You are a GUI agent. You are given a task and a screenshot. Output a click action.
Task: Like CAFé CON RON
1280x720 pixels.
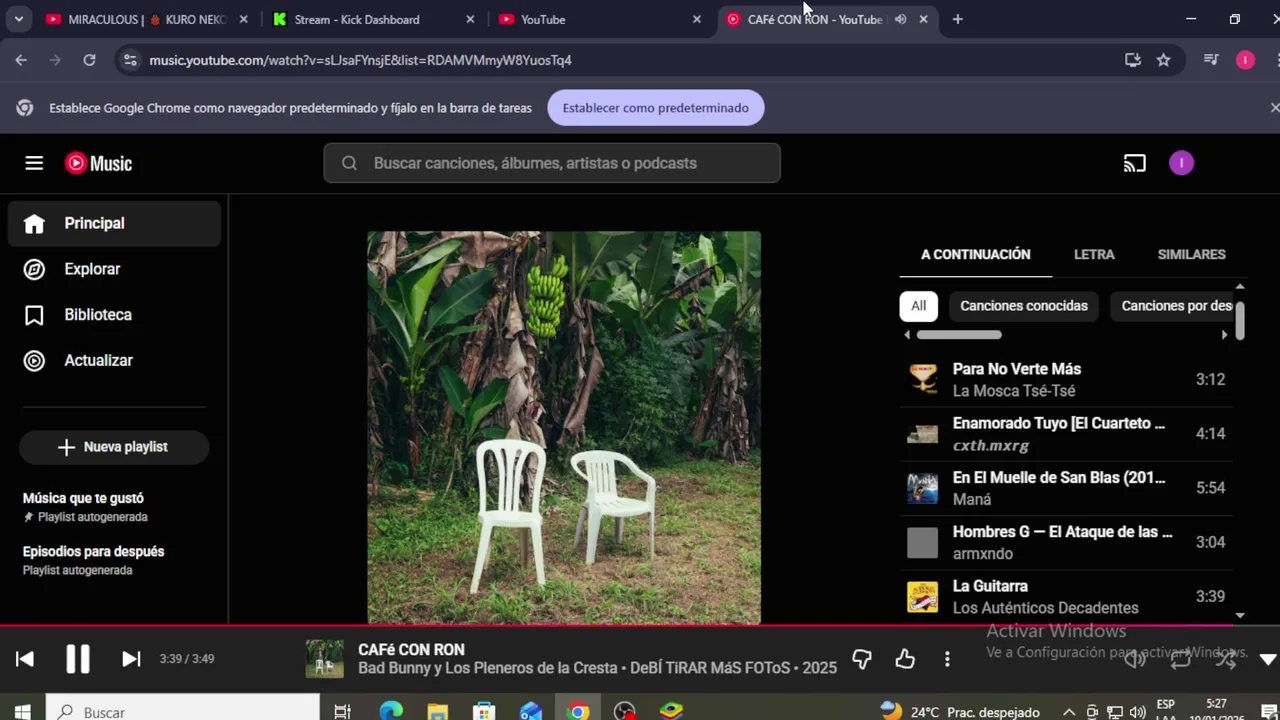tap(905, 659)
